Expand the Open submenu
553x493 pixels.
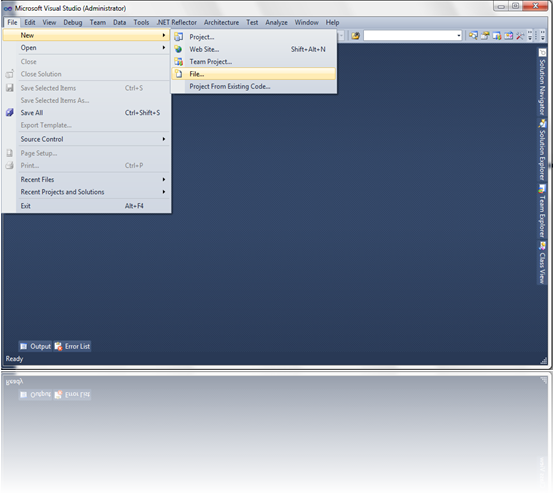pos(86,48)
